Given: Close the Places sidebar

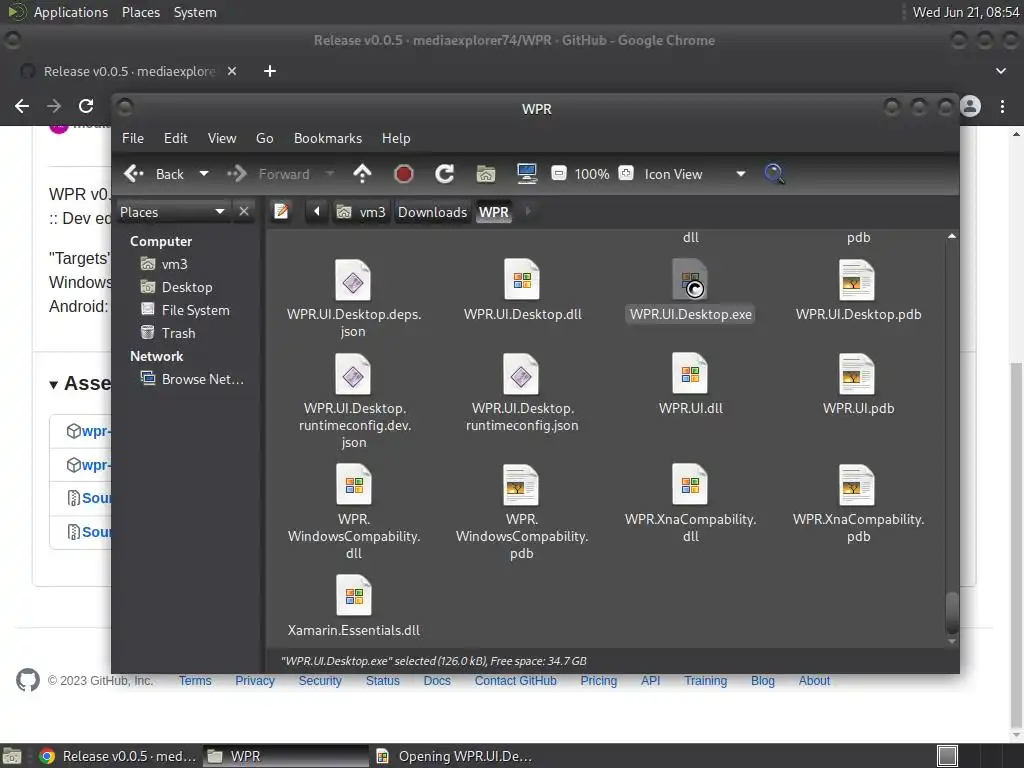Looking at the screenshot, I should point(244,212).
